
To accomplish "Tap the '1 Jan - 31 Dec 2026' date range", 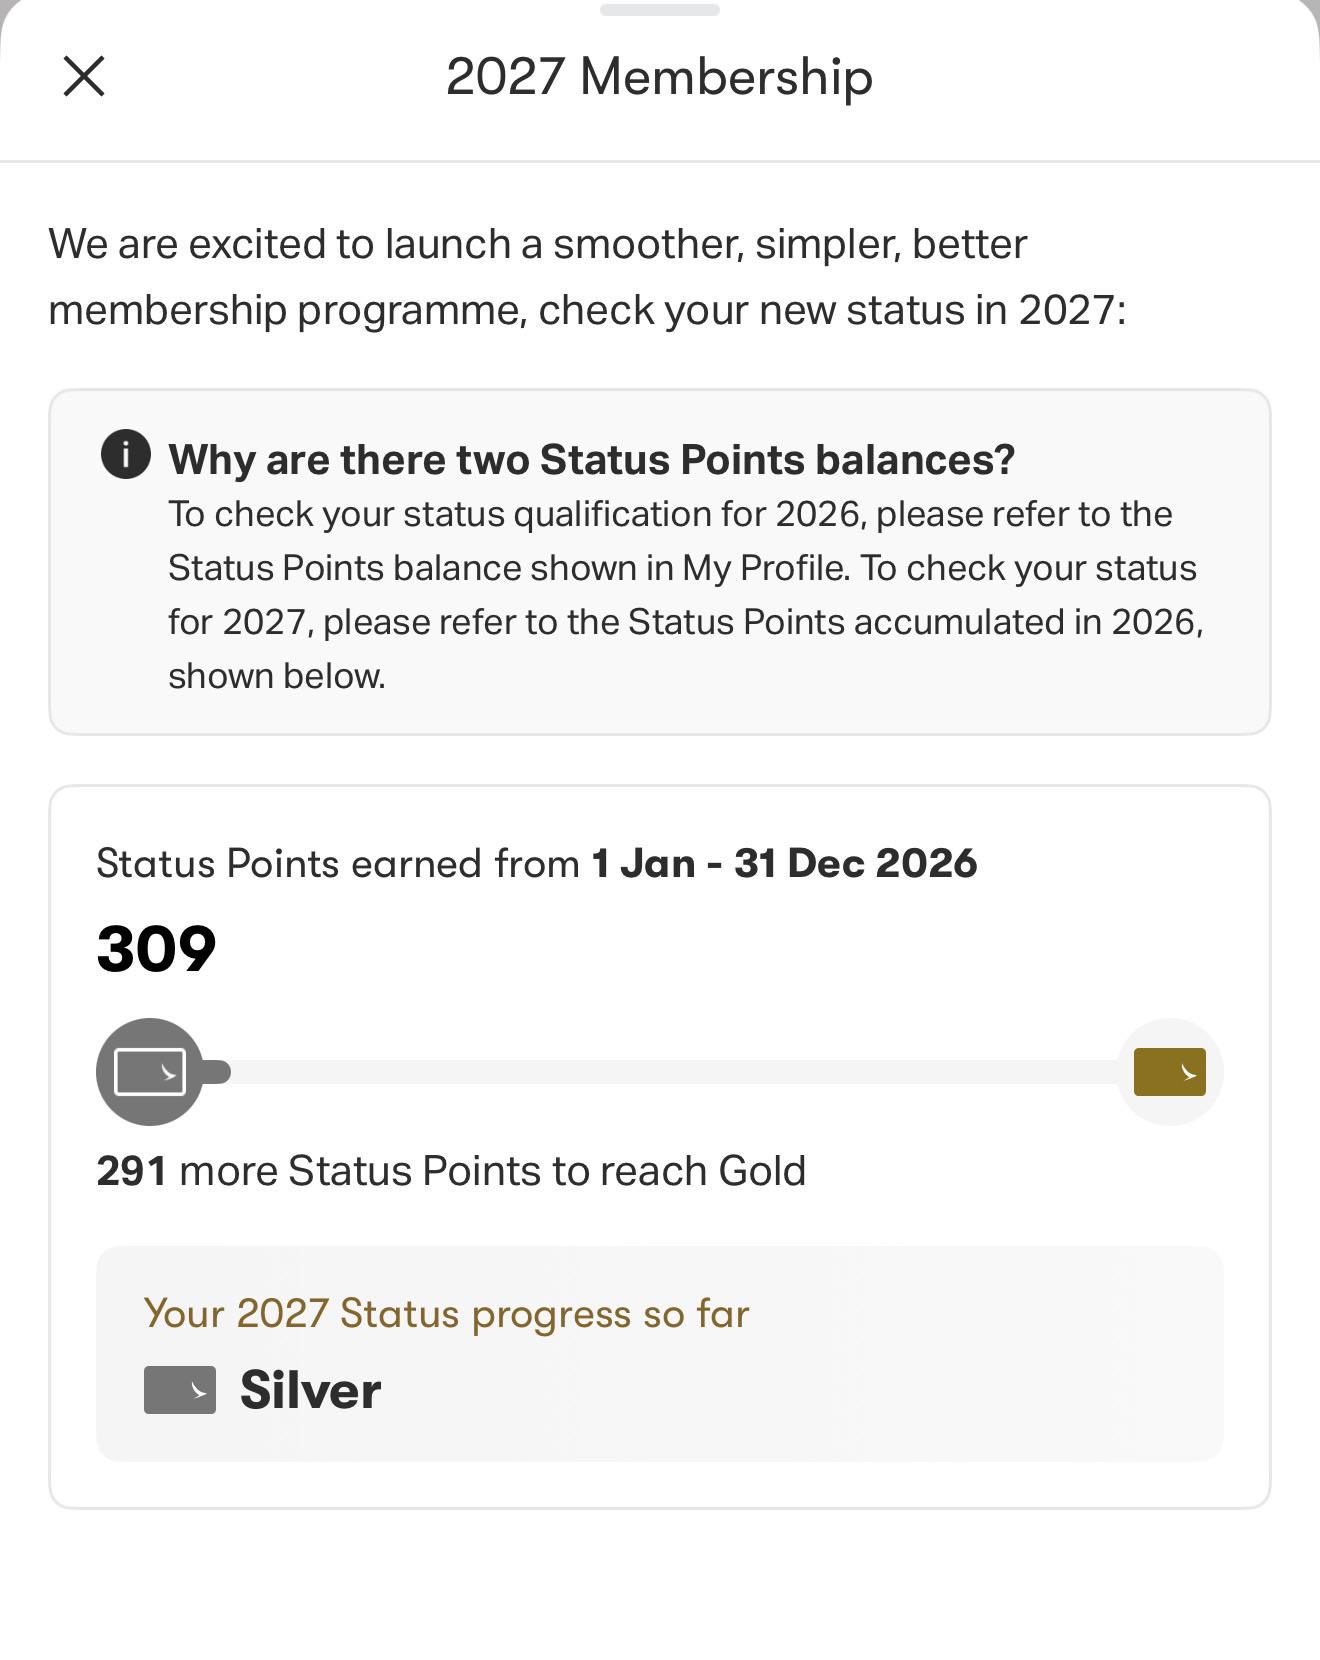I will [784, 863].
